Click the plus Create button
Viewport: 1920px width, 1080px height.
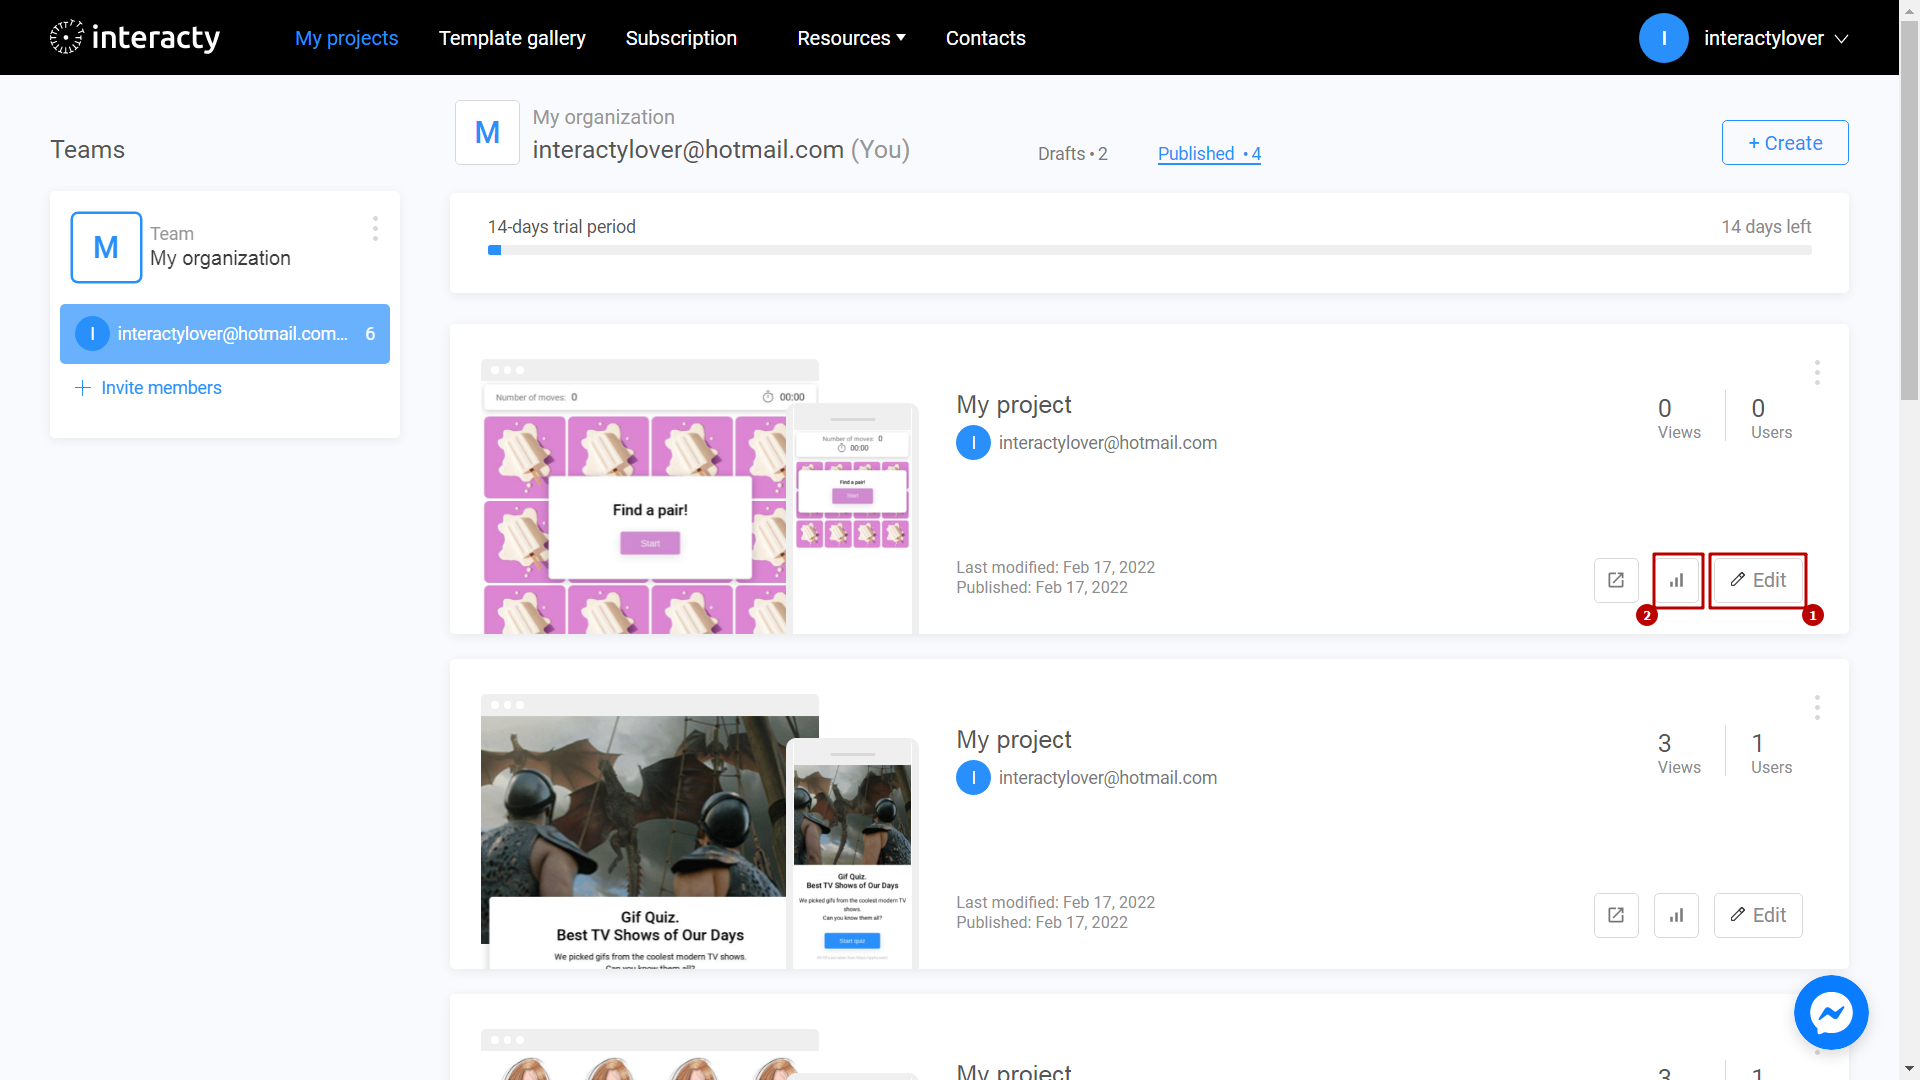point(1785,141)
